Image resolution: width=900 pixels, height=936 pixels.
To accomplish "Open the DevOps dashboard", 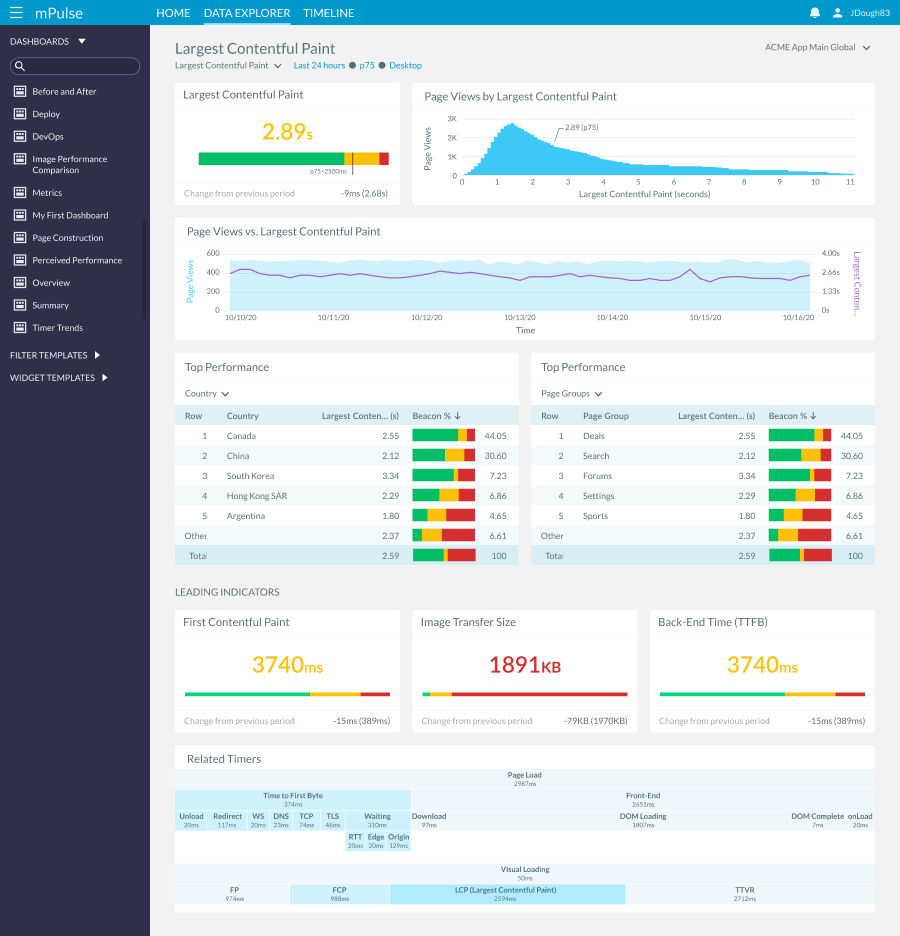I will coord(48,136).
